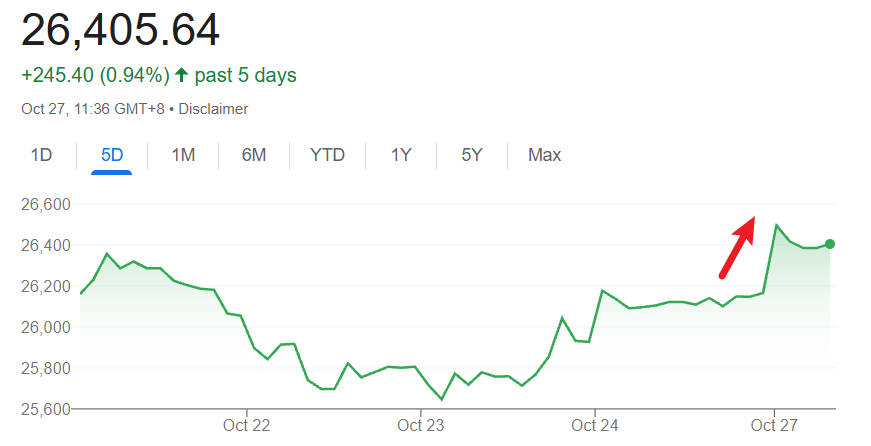Click the Oct 22 date label
The image size is (871, 446).
[247, 424]
